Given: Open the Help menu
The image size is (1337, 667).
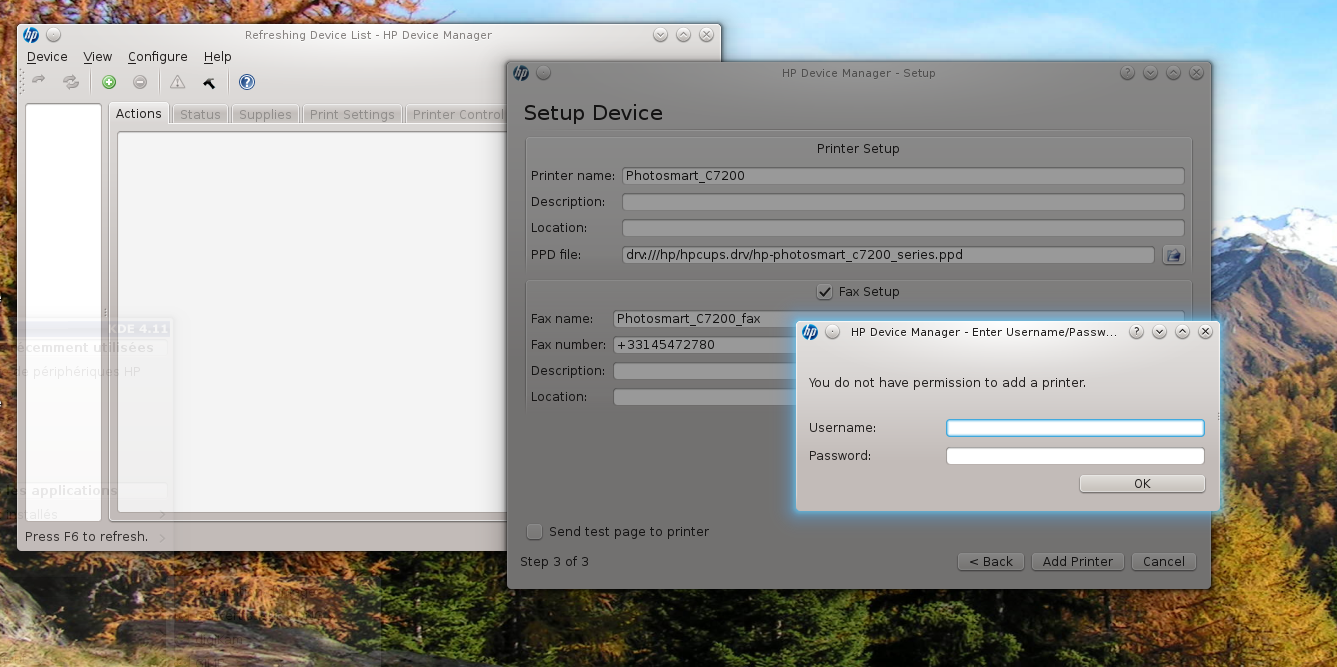Looking at the screenshot, I should 218,57.
